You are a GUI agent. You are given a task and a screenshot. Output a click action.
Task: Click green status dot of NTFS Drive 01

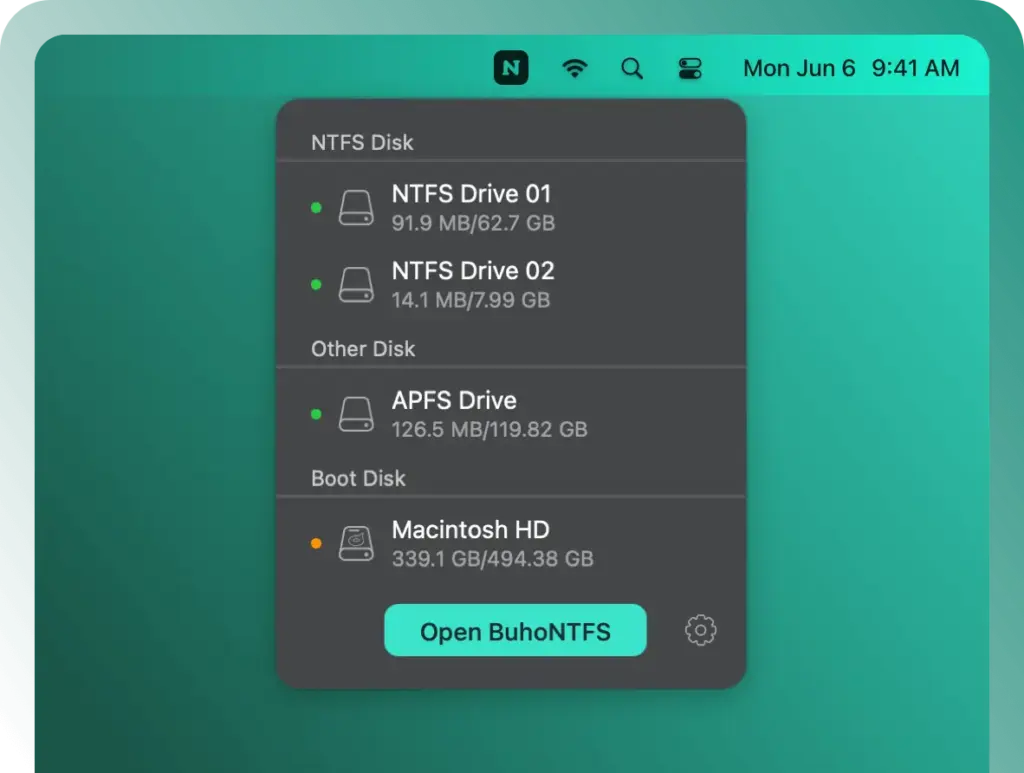[x=316, y=208]
